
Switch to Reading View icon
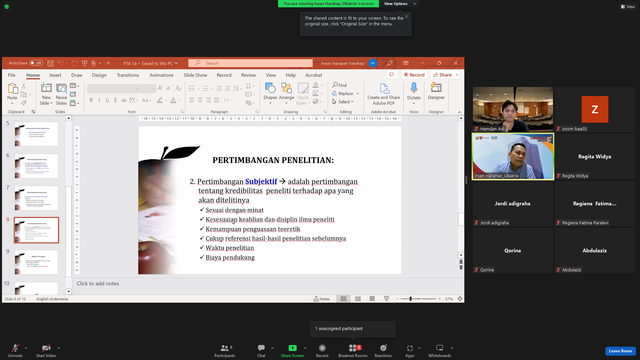pos(372,299)
